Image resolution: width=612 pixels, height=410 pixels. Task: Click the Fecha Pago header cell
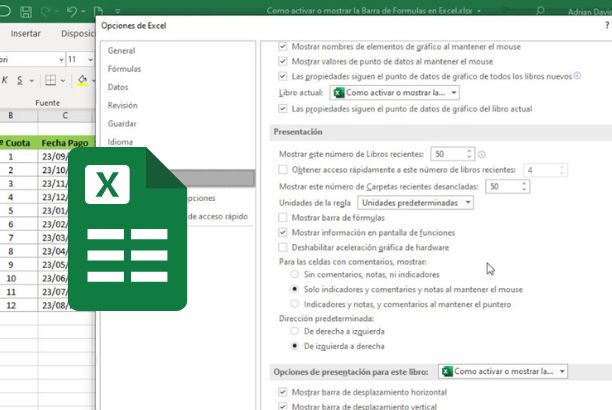65,143
